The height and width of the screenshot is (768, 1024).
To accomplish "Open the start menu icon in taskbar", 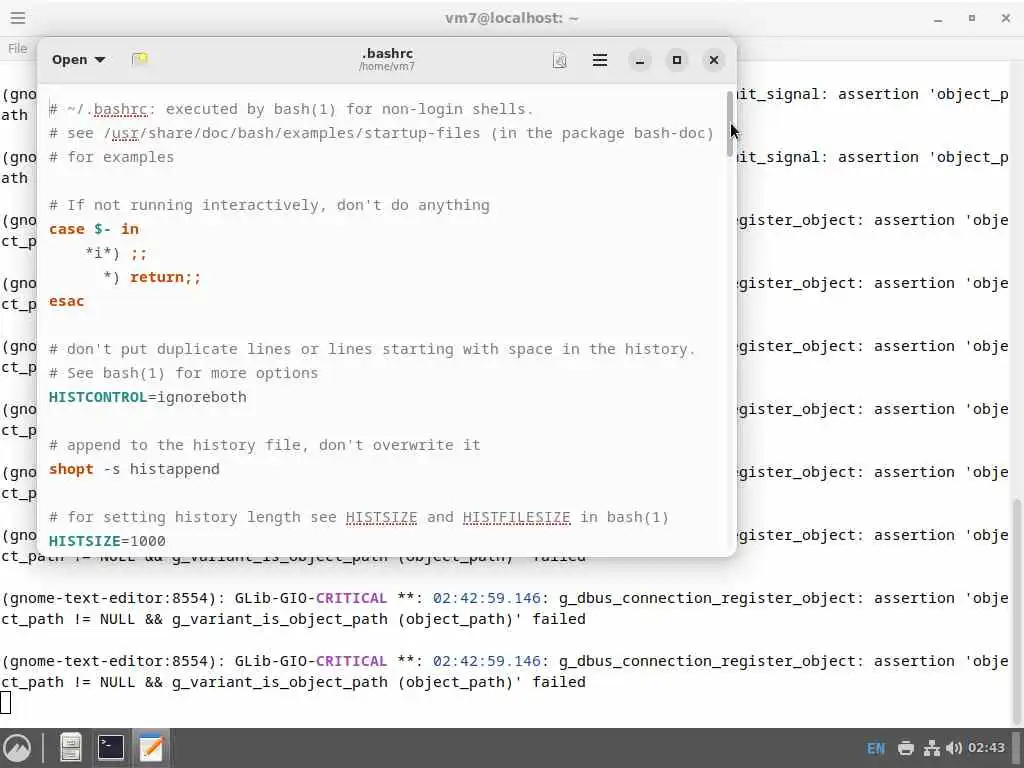I will (18, 748).
